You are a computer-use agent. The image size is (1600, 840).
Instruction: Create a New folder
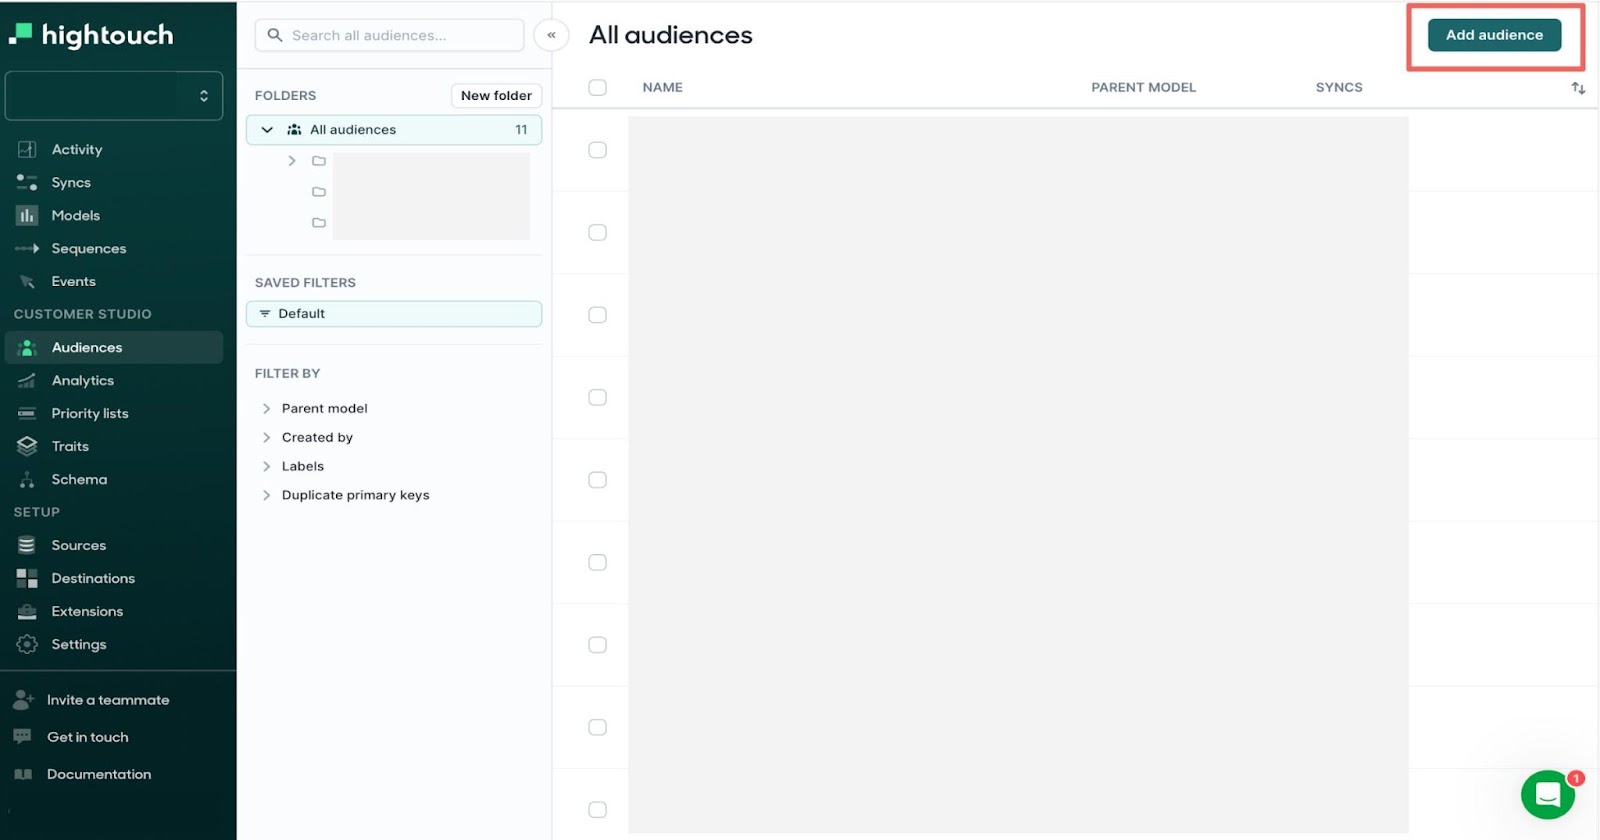pyautogui.click(x=496, y=96)
